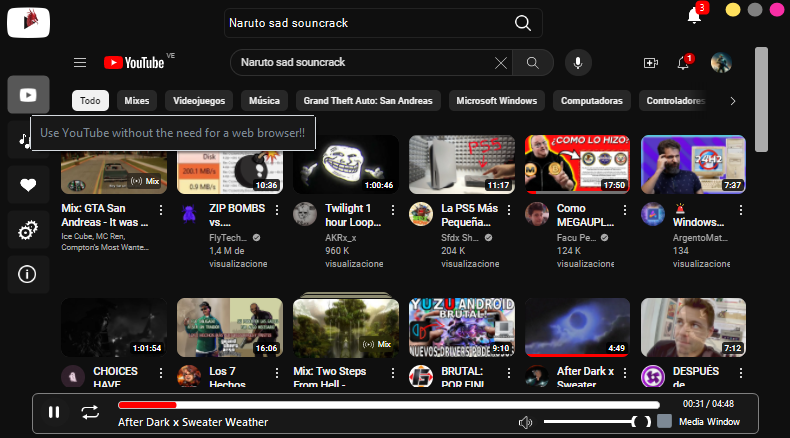
Task: Open the app logo at top left
Action: tap(28, 23)
